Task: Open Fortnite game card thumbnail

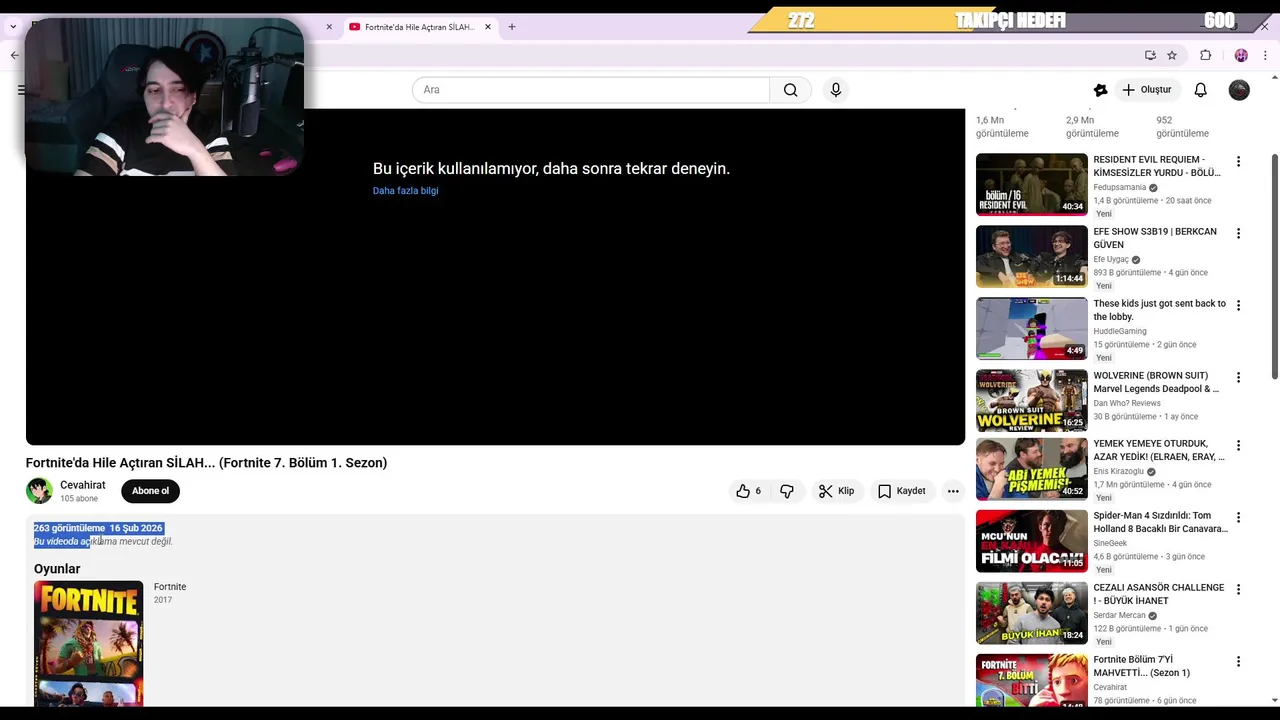Action: 88,643
